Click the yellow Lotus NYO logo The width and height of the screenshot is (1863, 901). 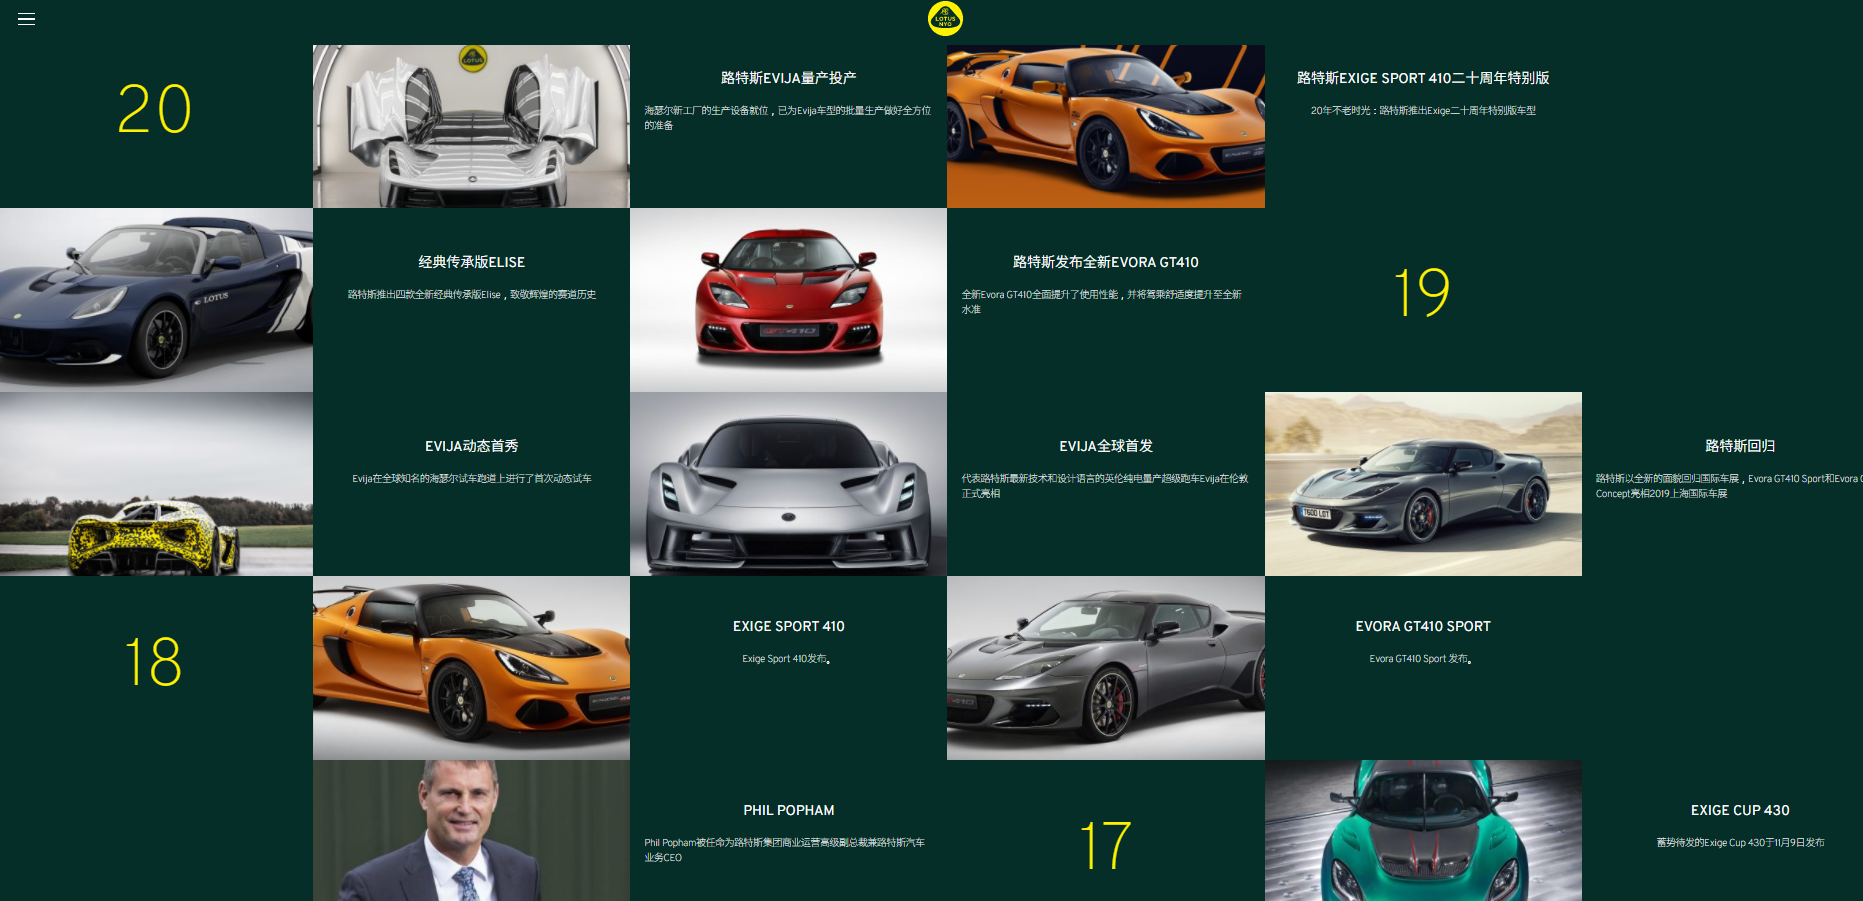(945, 19)
